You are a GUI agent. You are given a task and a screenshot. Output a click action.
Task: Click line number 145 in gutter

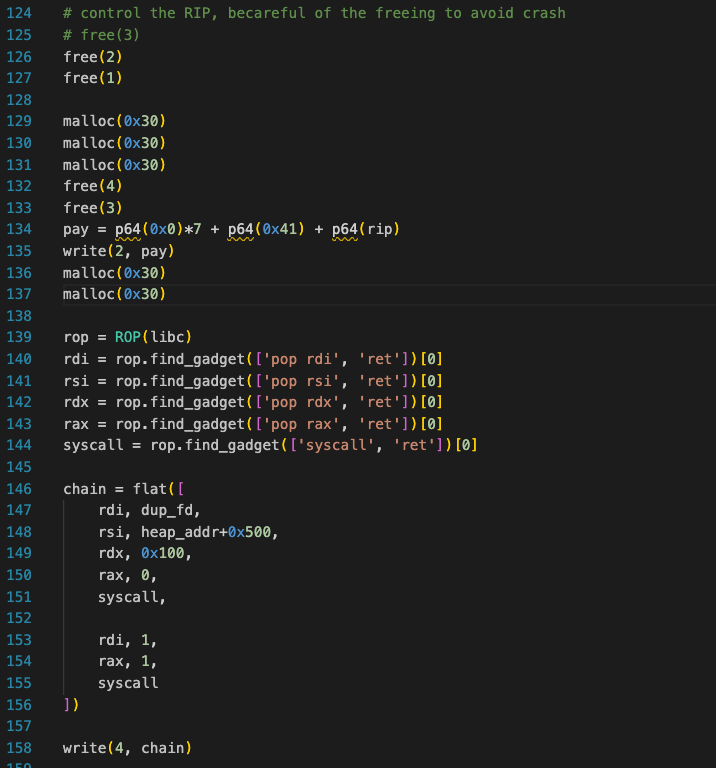pos(19,467)
